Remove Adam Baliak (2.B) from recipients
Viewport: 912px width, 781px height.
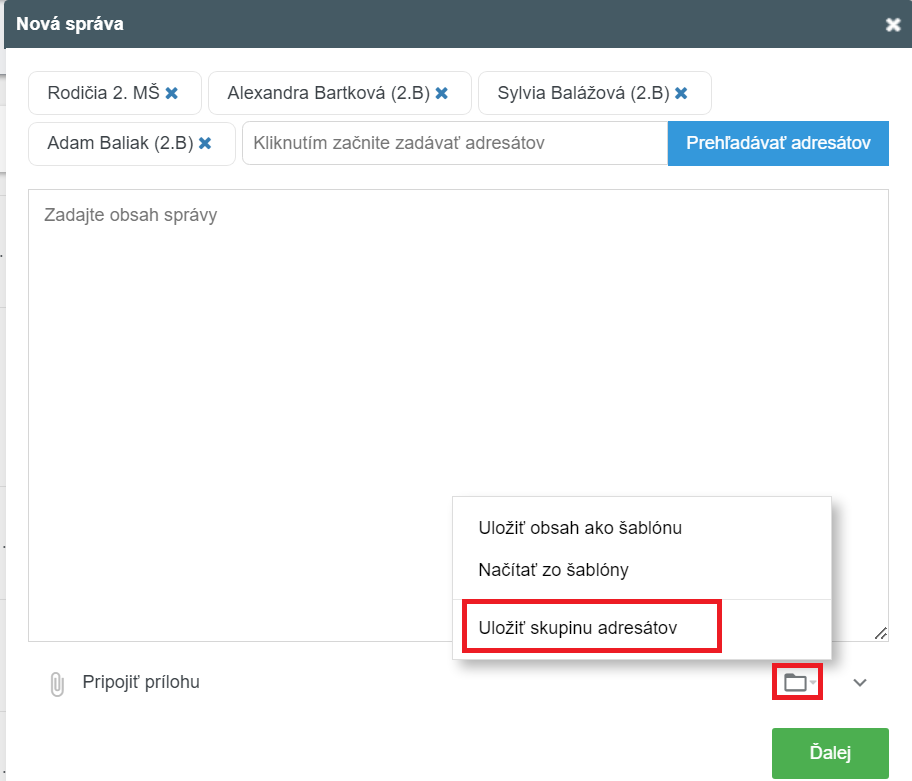[x=205, y=143]
